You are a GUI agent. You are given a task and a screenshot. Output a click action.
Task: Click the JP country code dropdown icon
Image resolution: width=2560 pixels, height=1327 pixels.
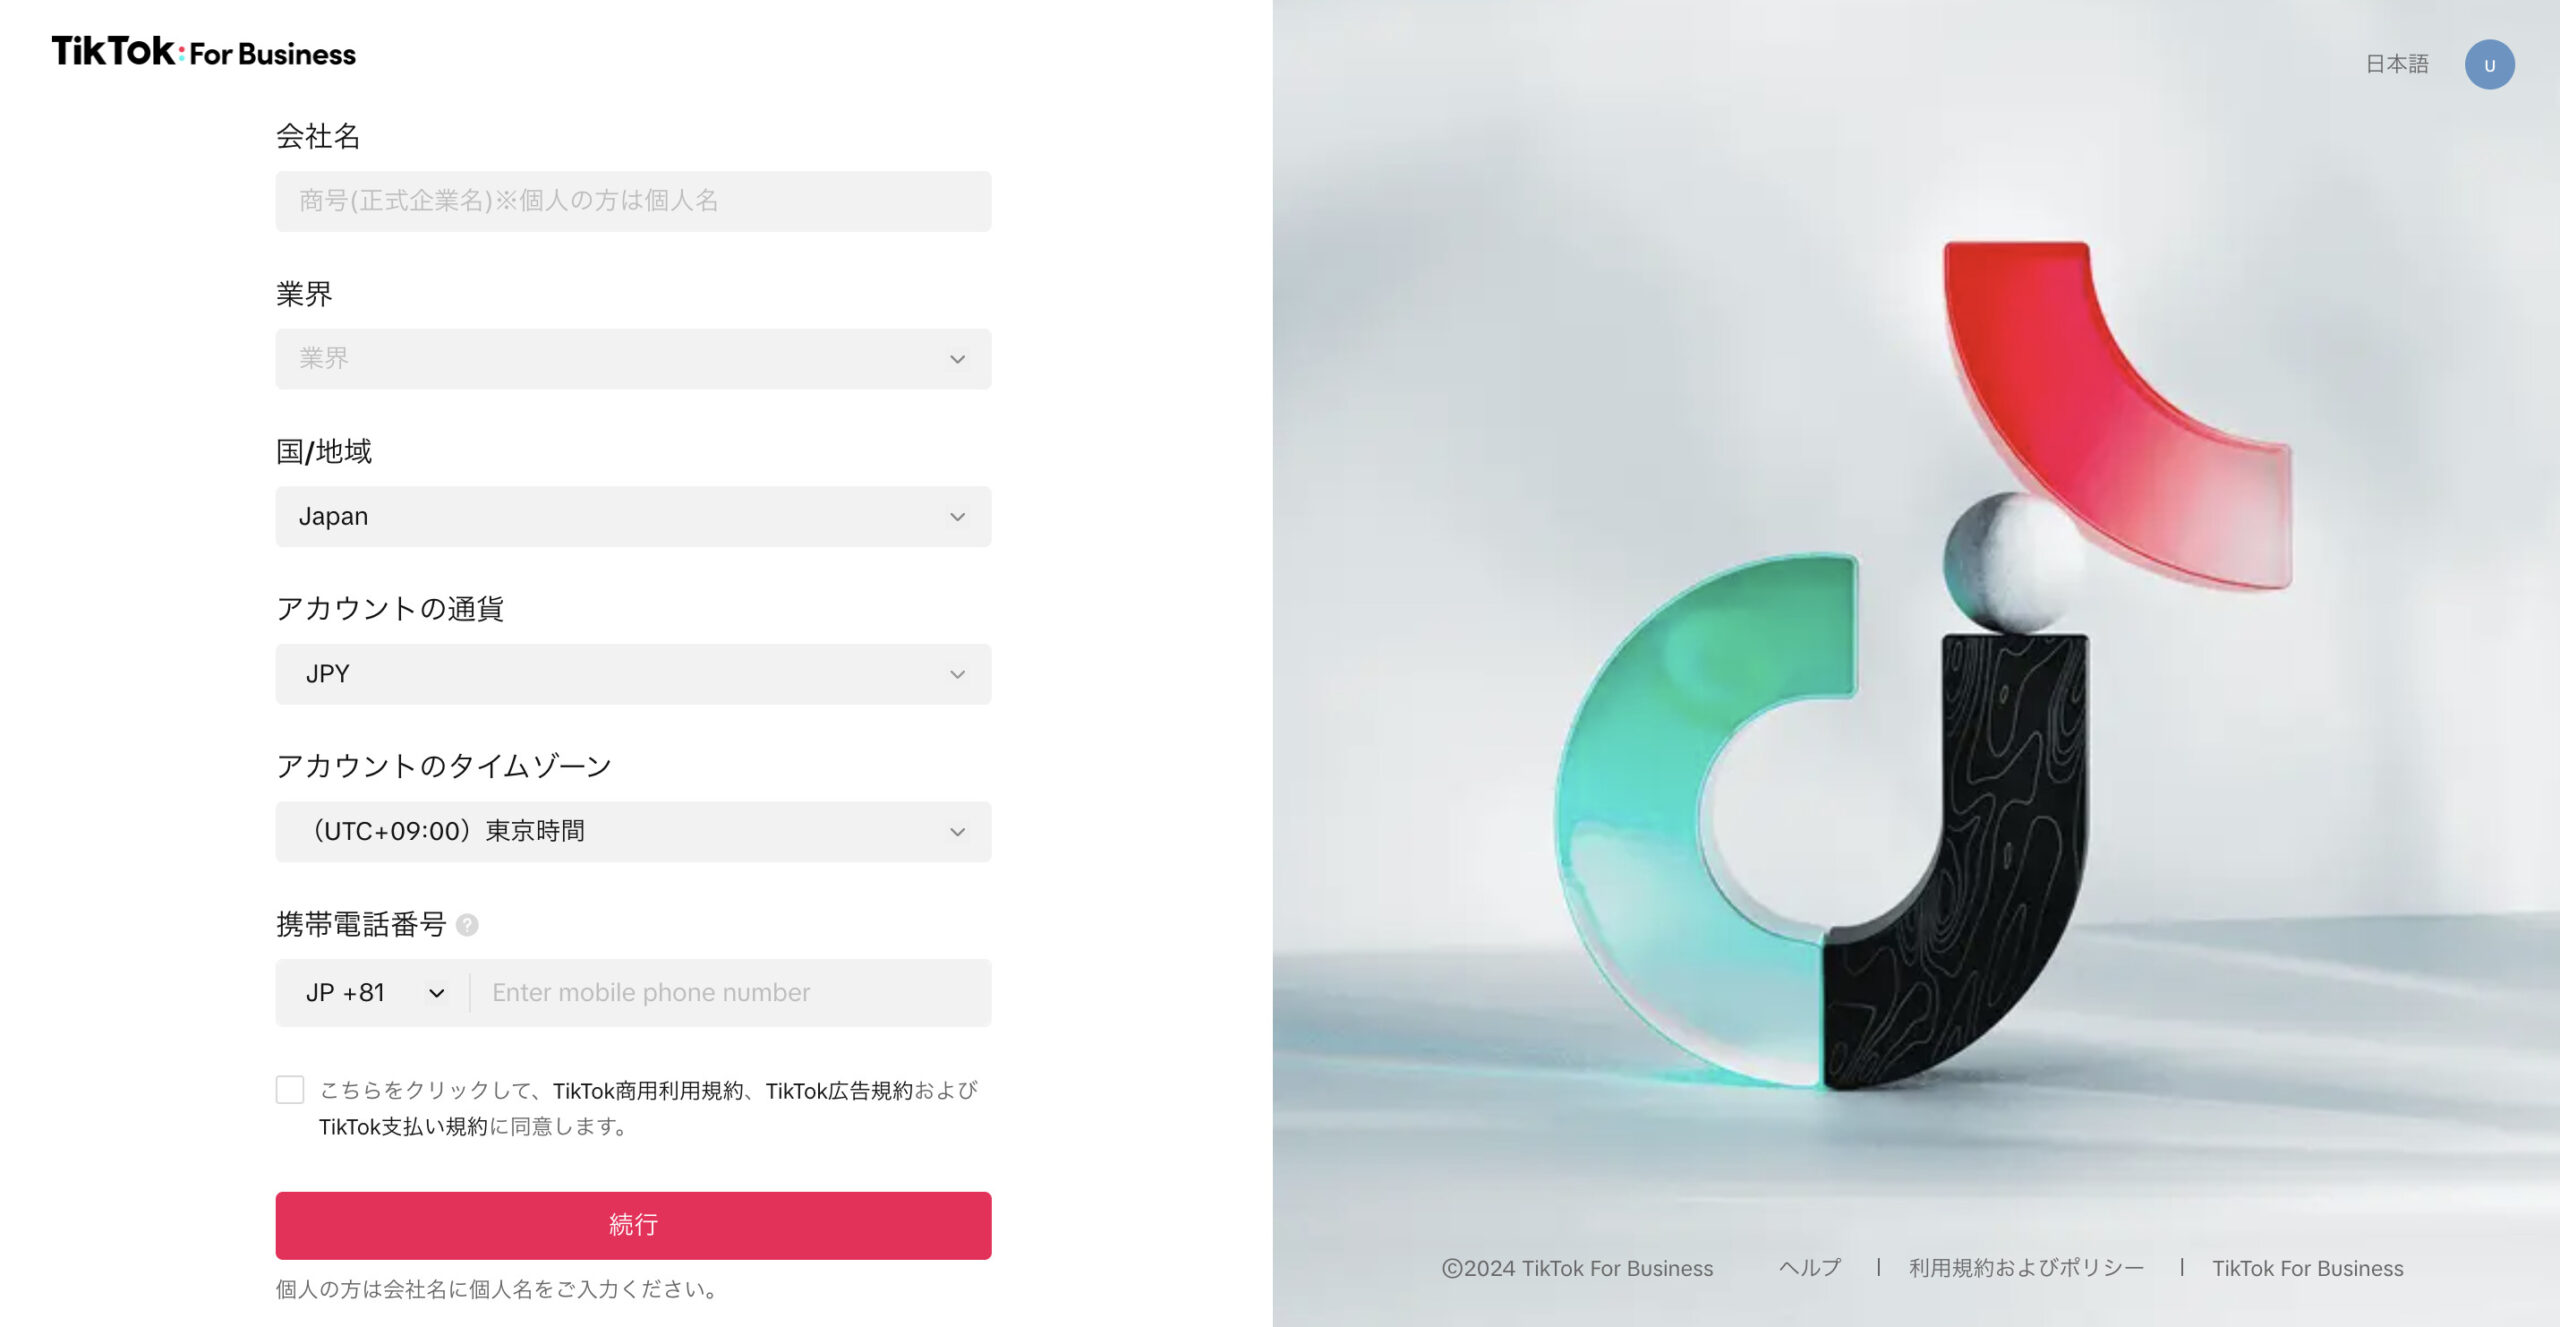[433, 992]
